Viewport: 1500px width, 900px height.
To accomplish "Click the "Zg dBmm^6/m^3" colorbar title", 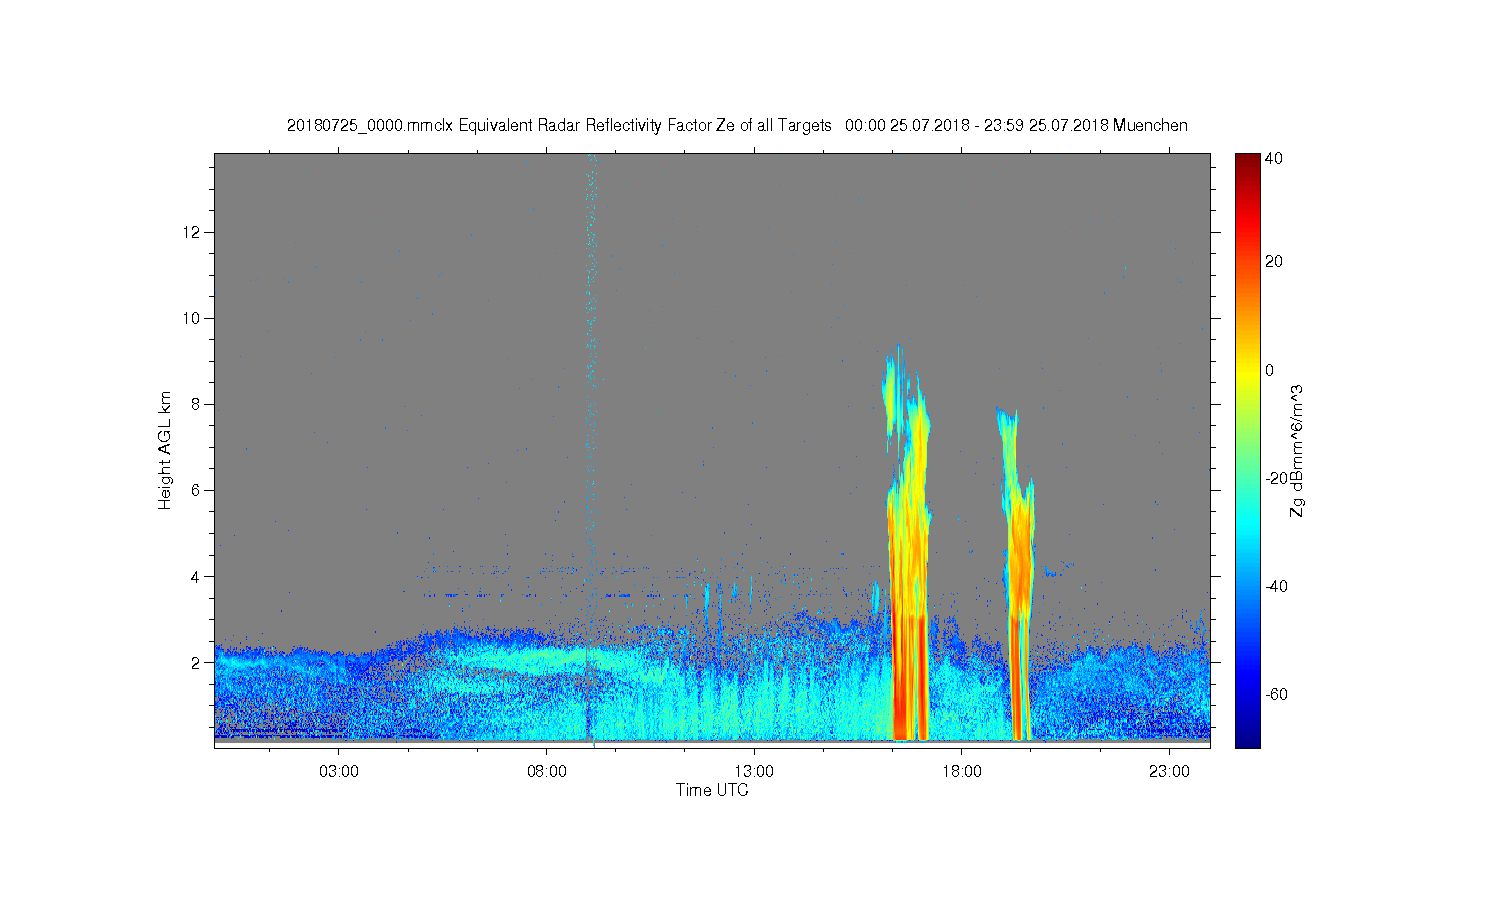I will click(x=1297, y=450).
